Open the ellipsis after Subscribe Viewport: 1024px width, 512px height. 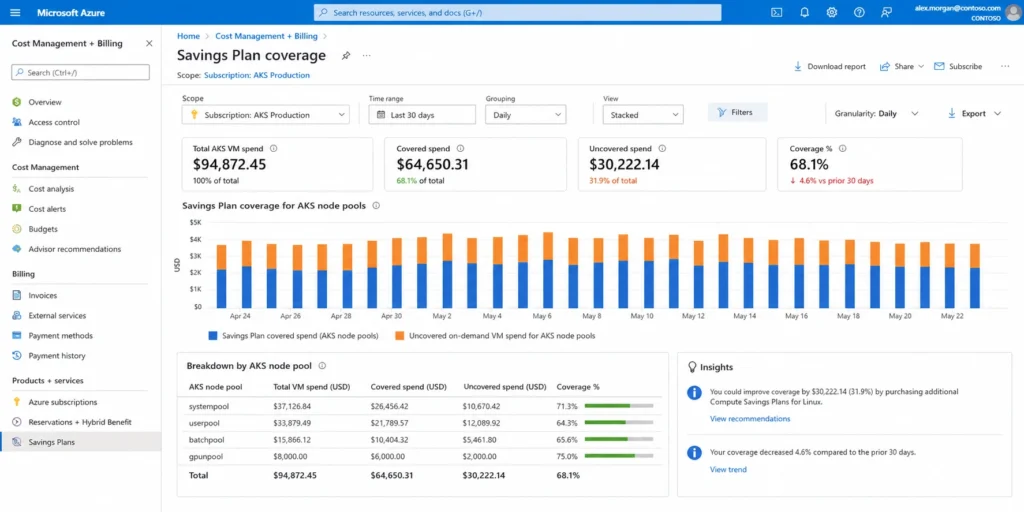(1004, 66)
